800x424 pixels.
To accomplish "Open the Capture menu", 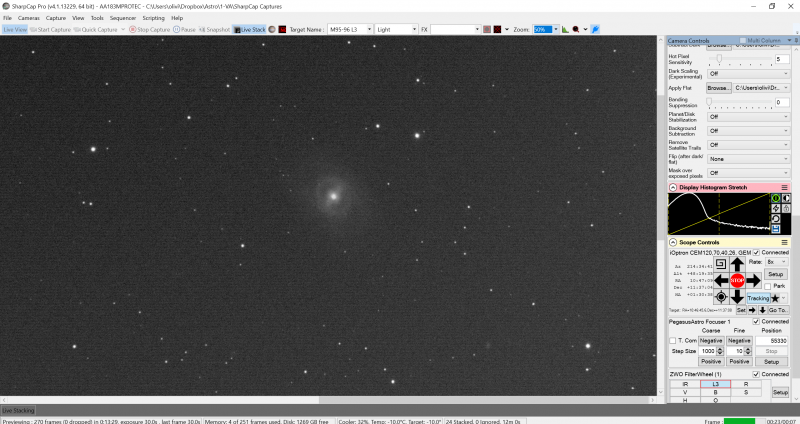I will pyautogui.click(x=56, y=18).
